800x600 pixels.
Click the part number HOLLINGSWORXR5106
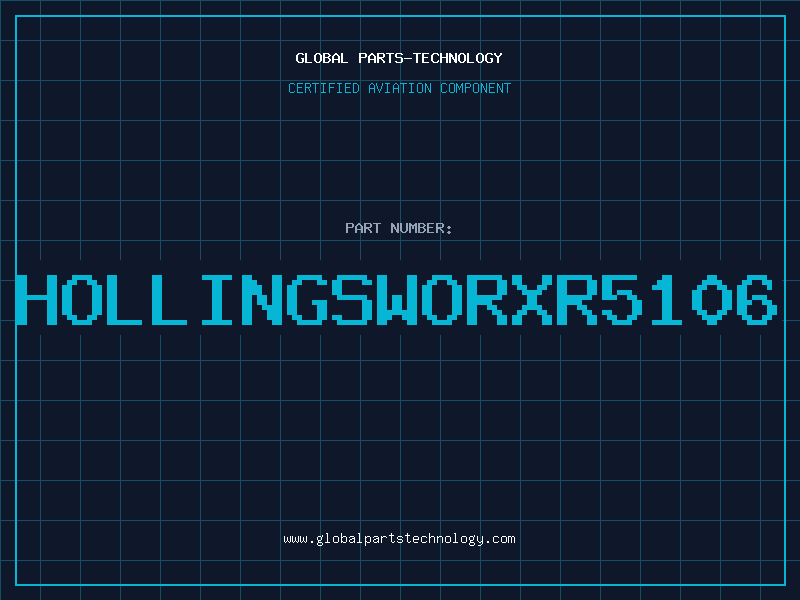pos(397,300)
